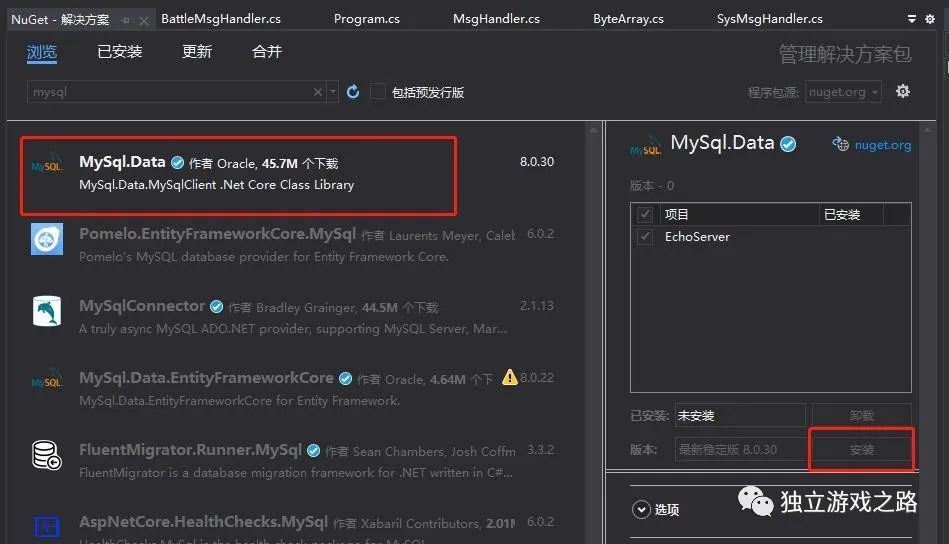This screenshot has height=544, width=949.
Task: Click the Pomelo.EntityFrameworkCore.MySql package icon
Action: pyautogui.click(x=47, y=239)
